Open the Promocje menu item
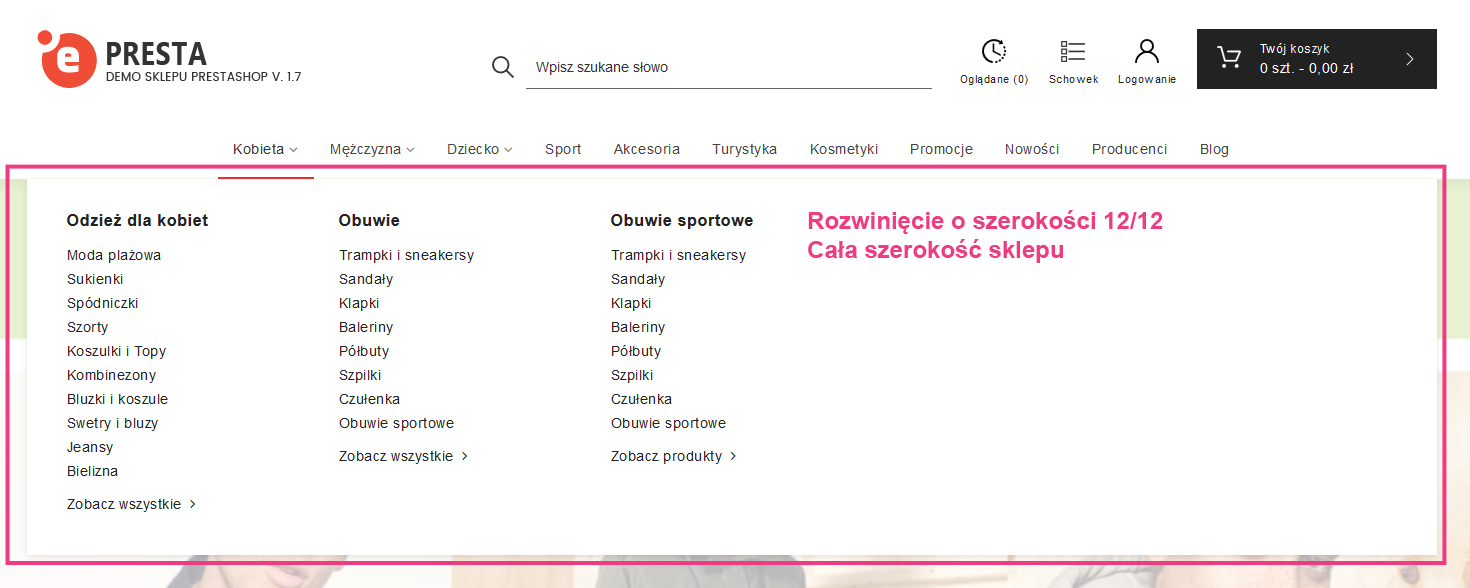Screen dimensions: 1470x588 pyautogui.click(x=941, y=149)
